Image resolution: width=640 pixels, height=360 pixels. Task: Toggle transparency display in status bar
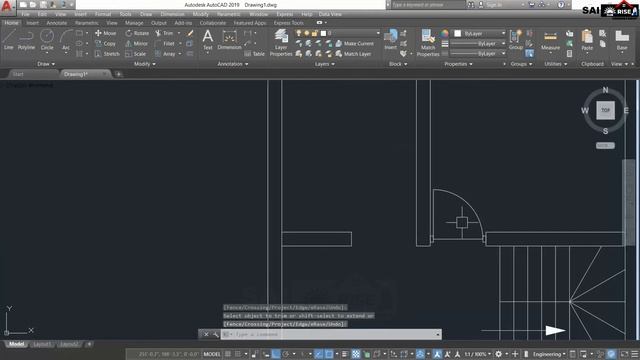[x=356, y=354]
